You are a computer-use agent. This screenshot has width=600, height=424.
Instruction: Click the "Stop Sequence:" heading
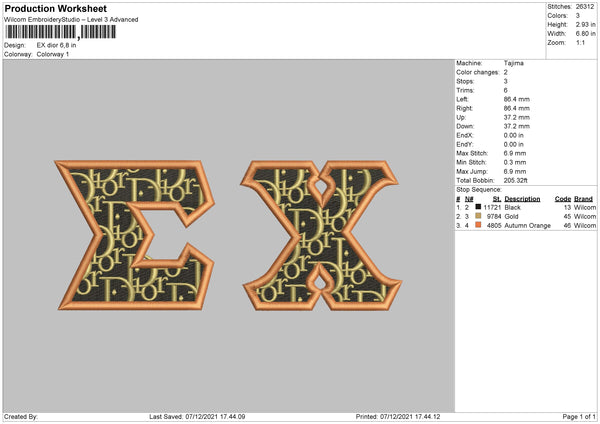(x=478, y=190)
